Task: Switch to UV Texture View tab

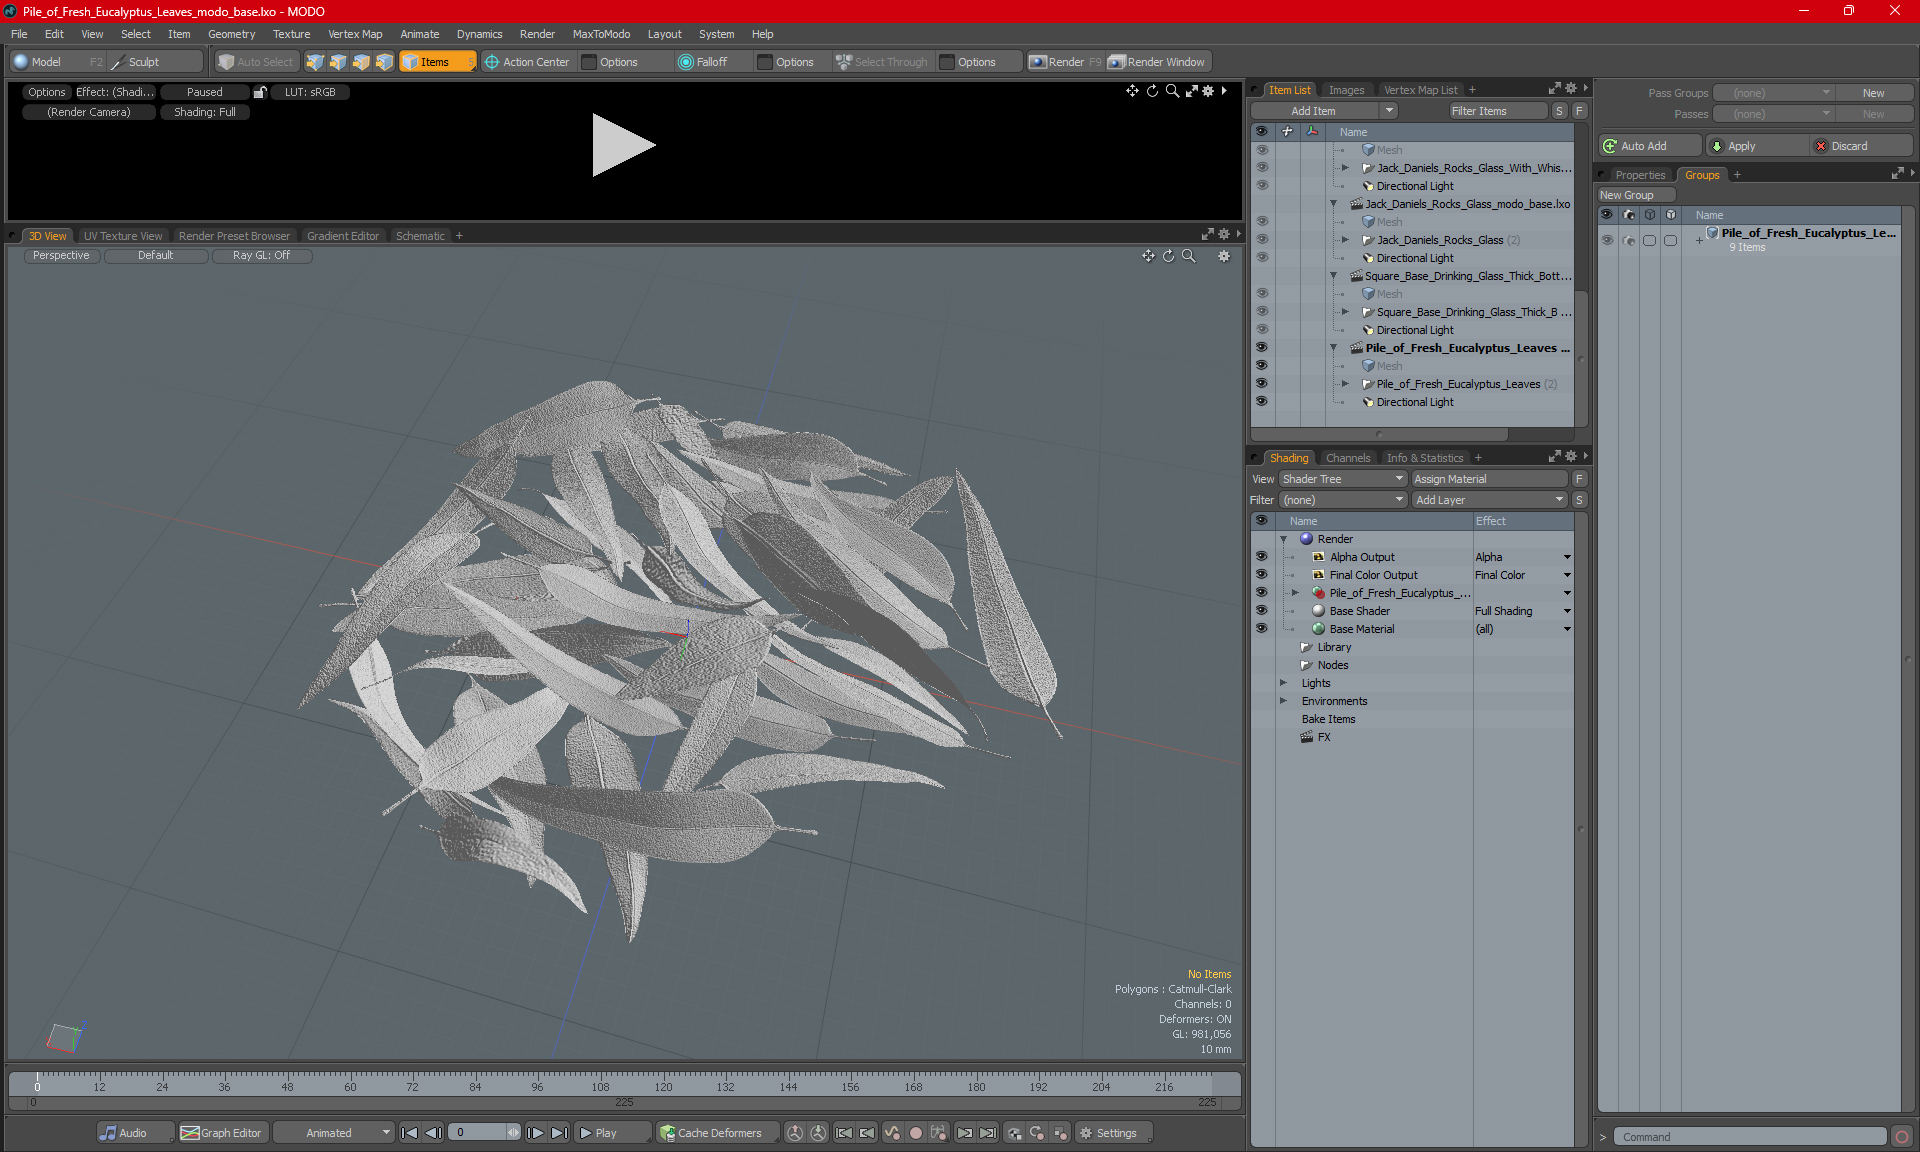Action: tap(123, 236)
